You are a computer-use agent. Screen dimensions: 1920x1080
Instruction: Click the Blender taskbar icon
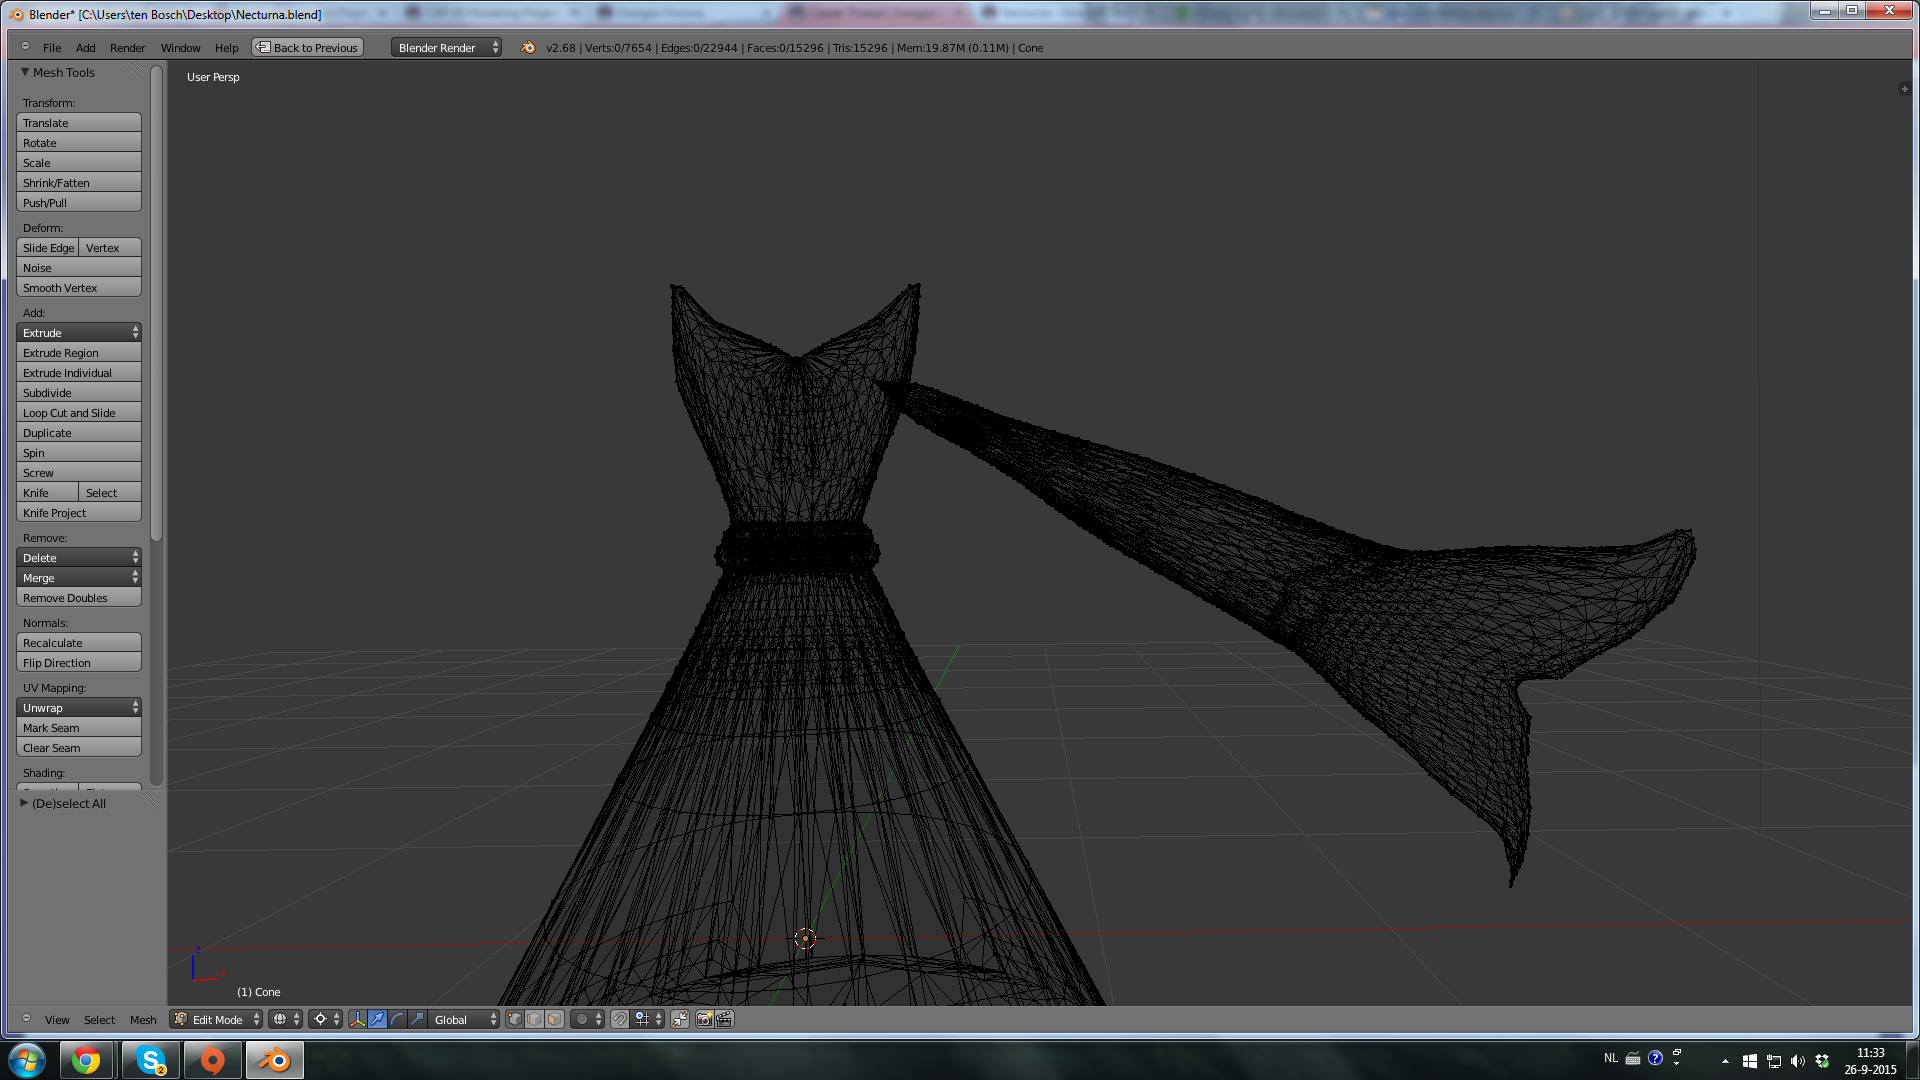coord(274,1060)
